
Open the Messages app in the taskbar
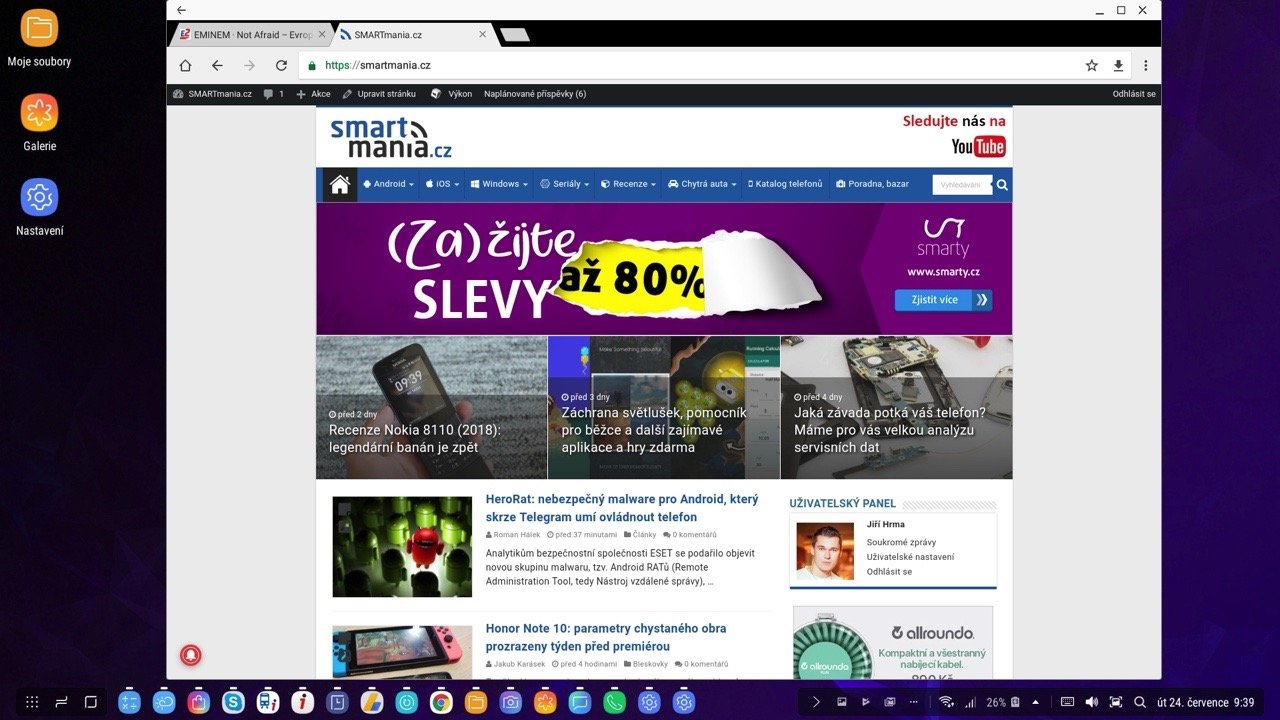click(579, 702)
